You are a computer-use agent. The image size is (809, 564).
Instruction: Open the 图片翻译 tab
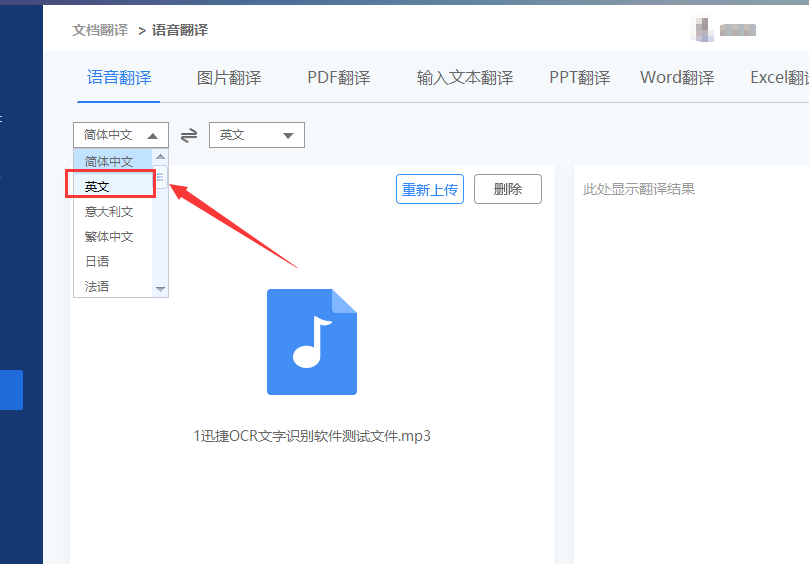(229, 78)
